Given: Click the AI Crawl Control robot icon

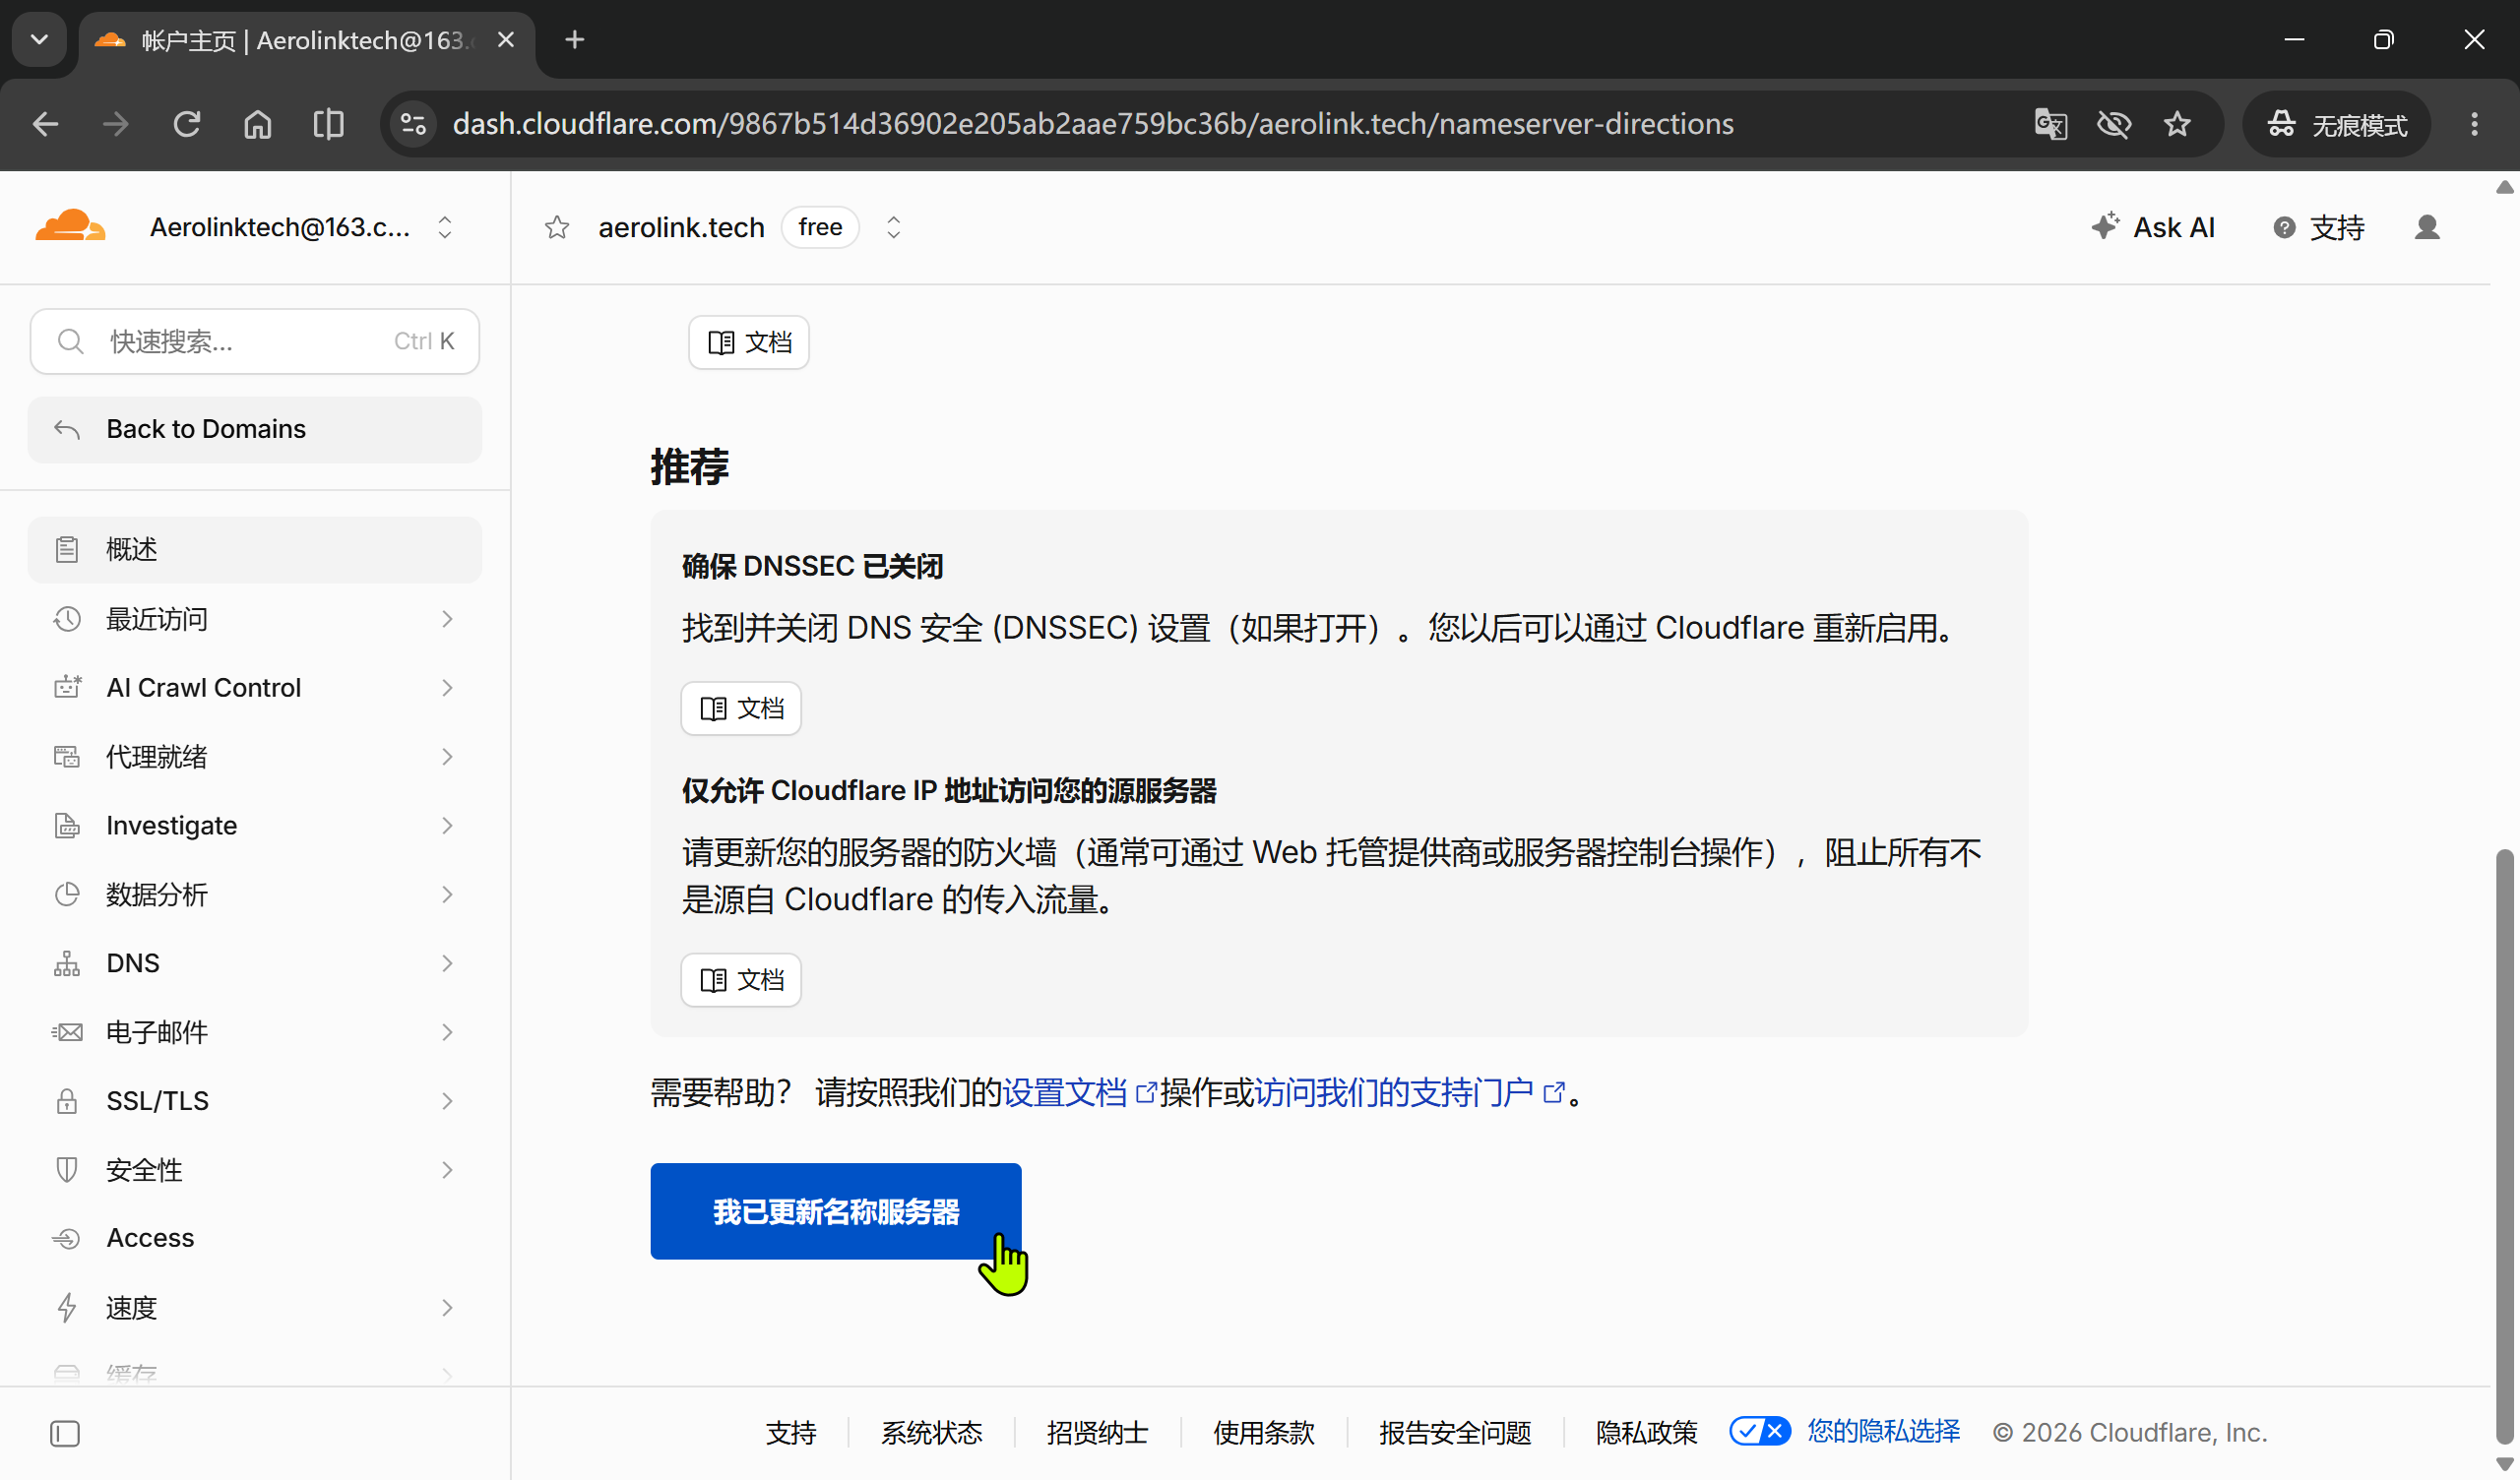Looking at the screenshot, I should [x=67, y=687].
